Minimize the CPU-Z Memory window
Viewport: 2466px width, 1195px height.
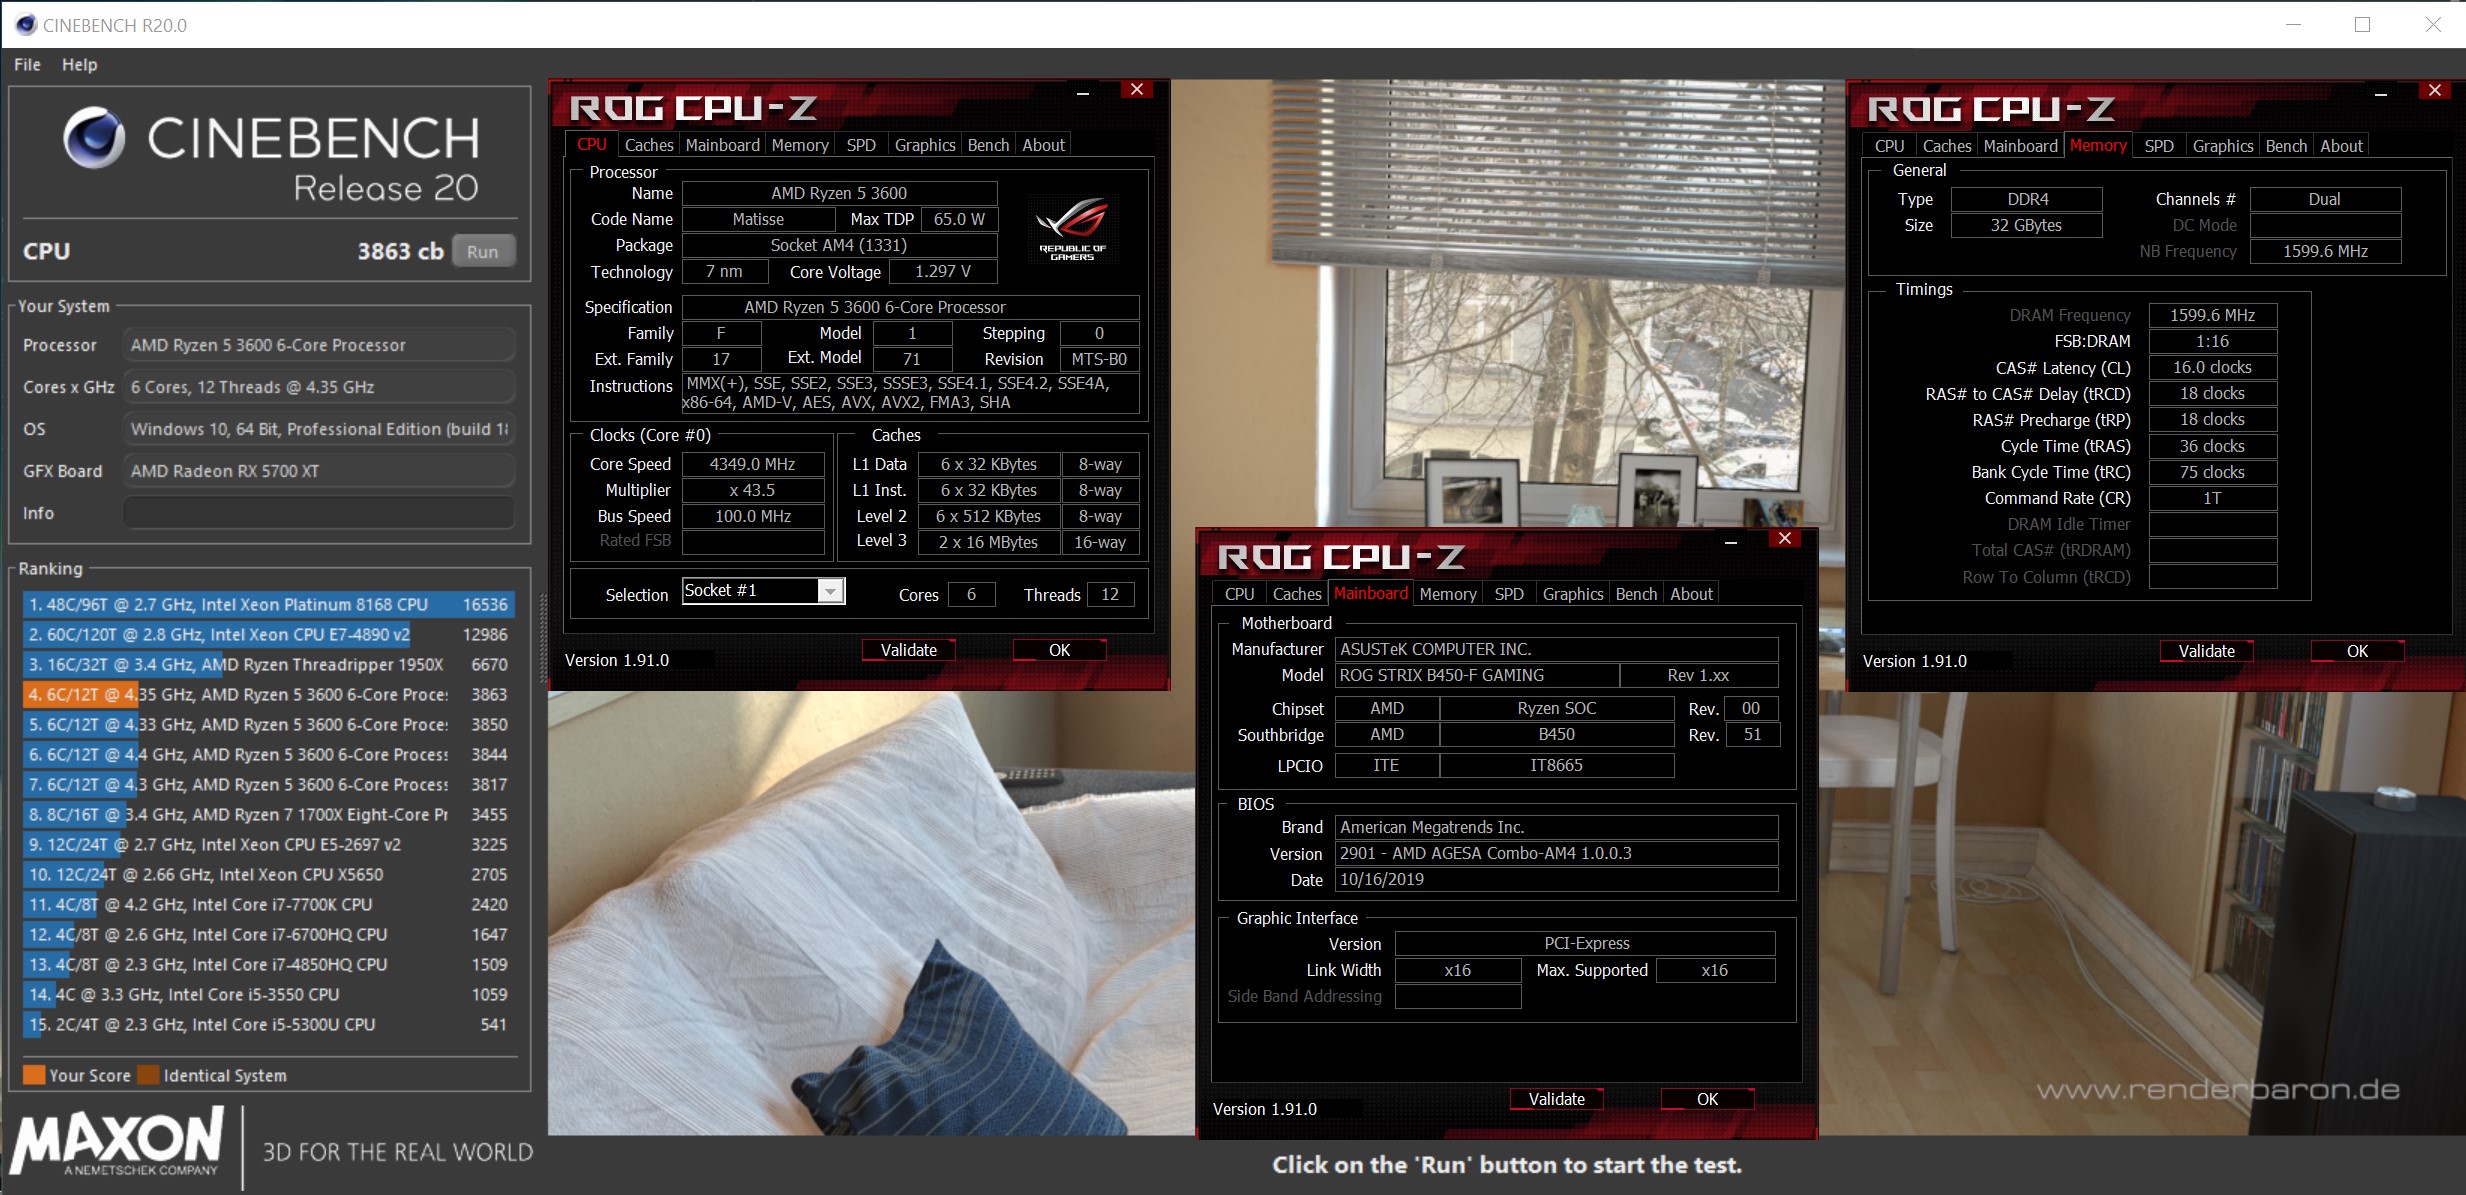pos(2381,93)
